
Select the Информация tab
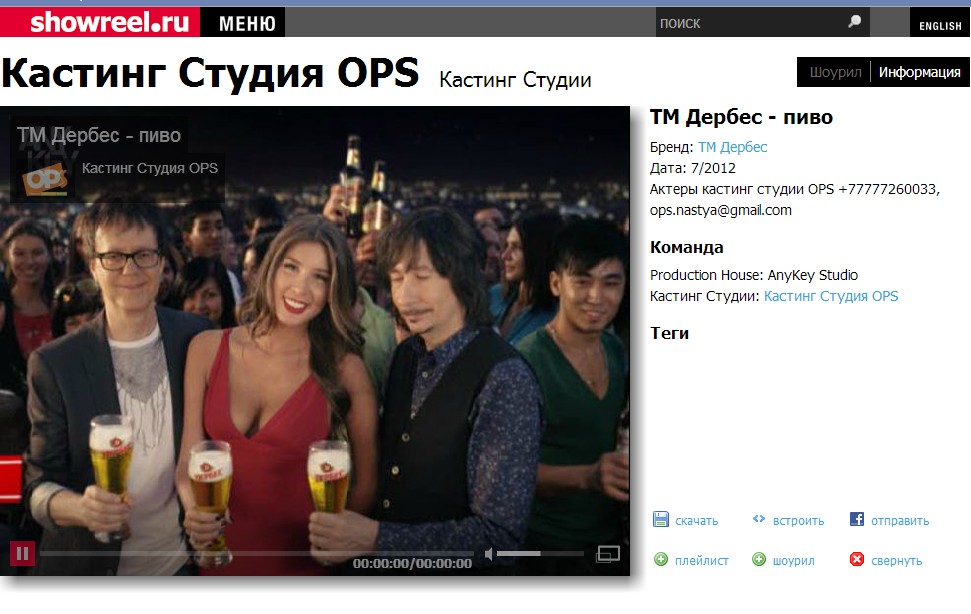(920, 72)
